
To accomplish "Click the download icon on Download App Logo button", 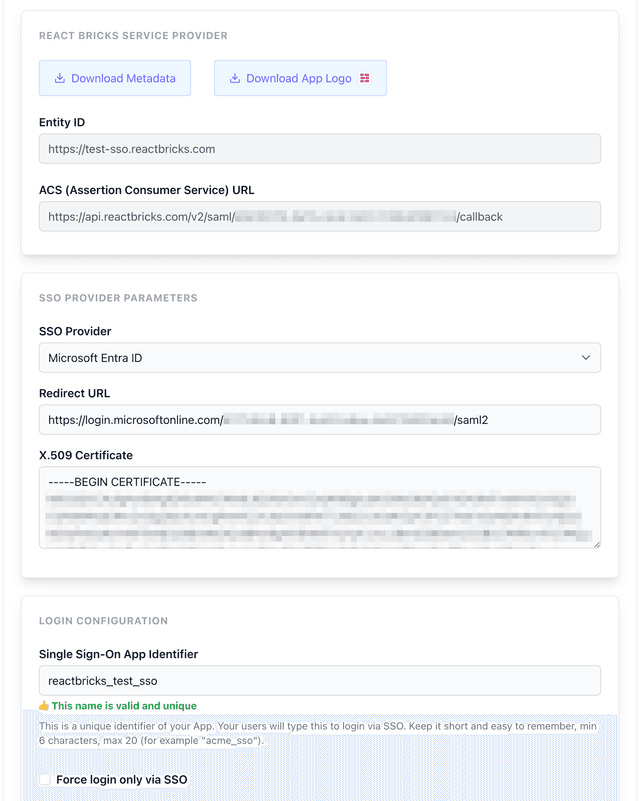I will (x=234, y=78).
